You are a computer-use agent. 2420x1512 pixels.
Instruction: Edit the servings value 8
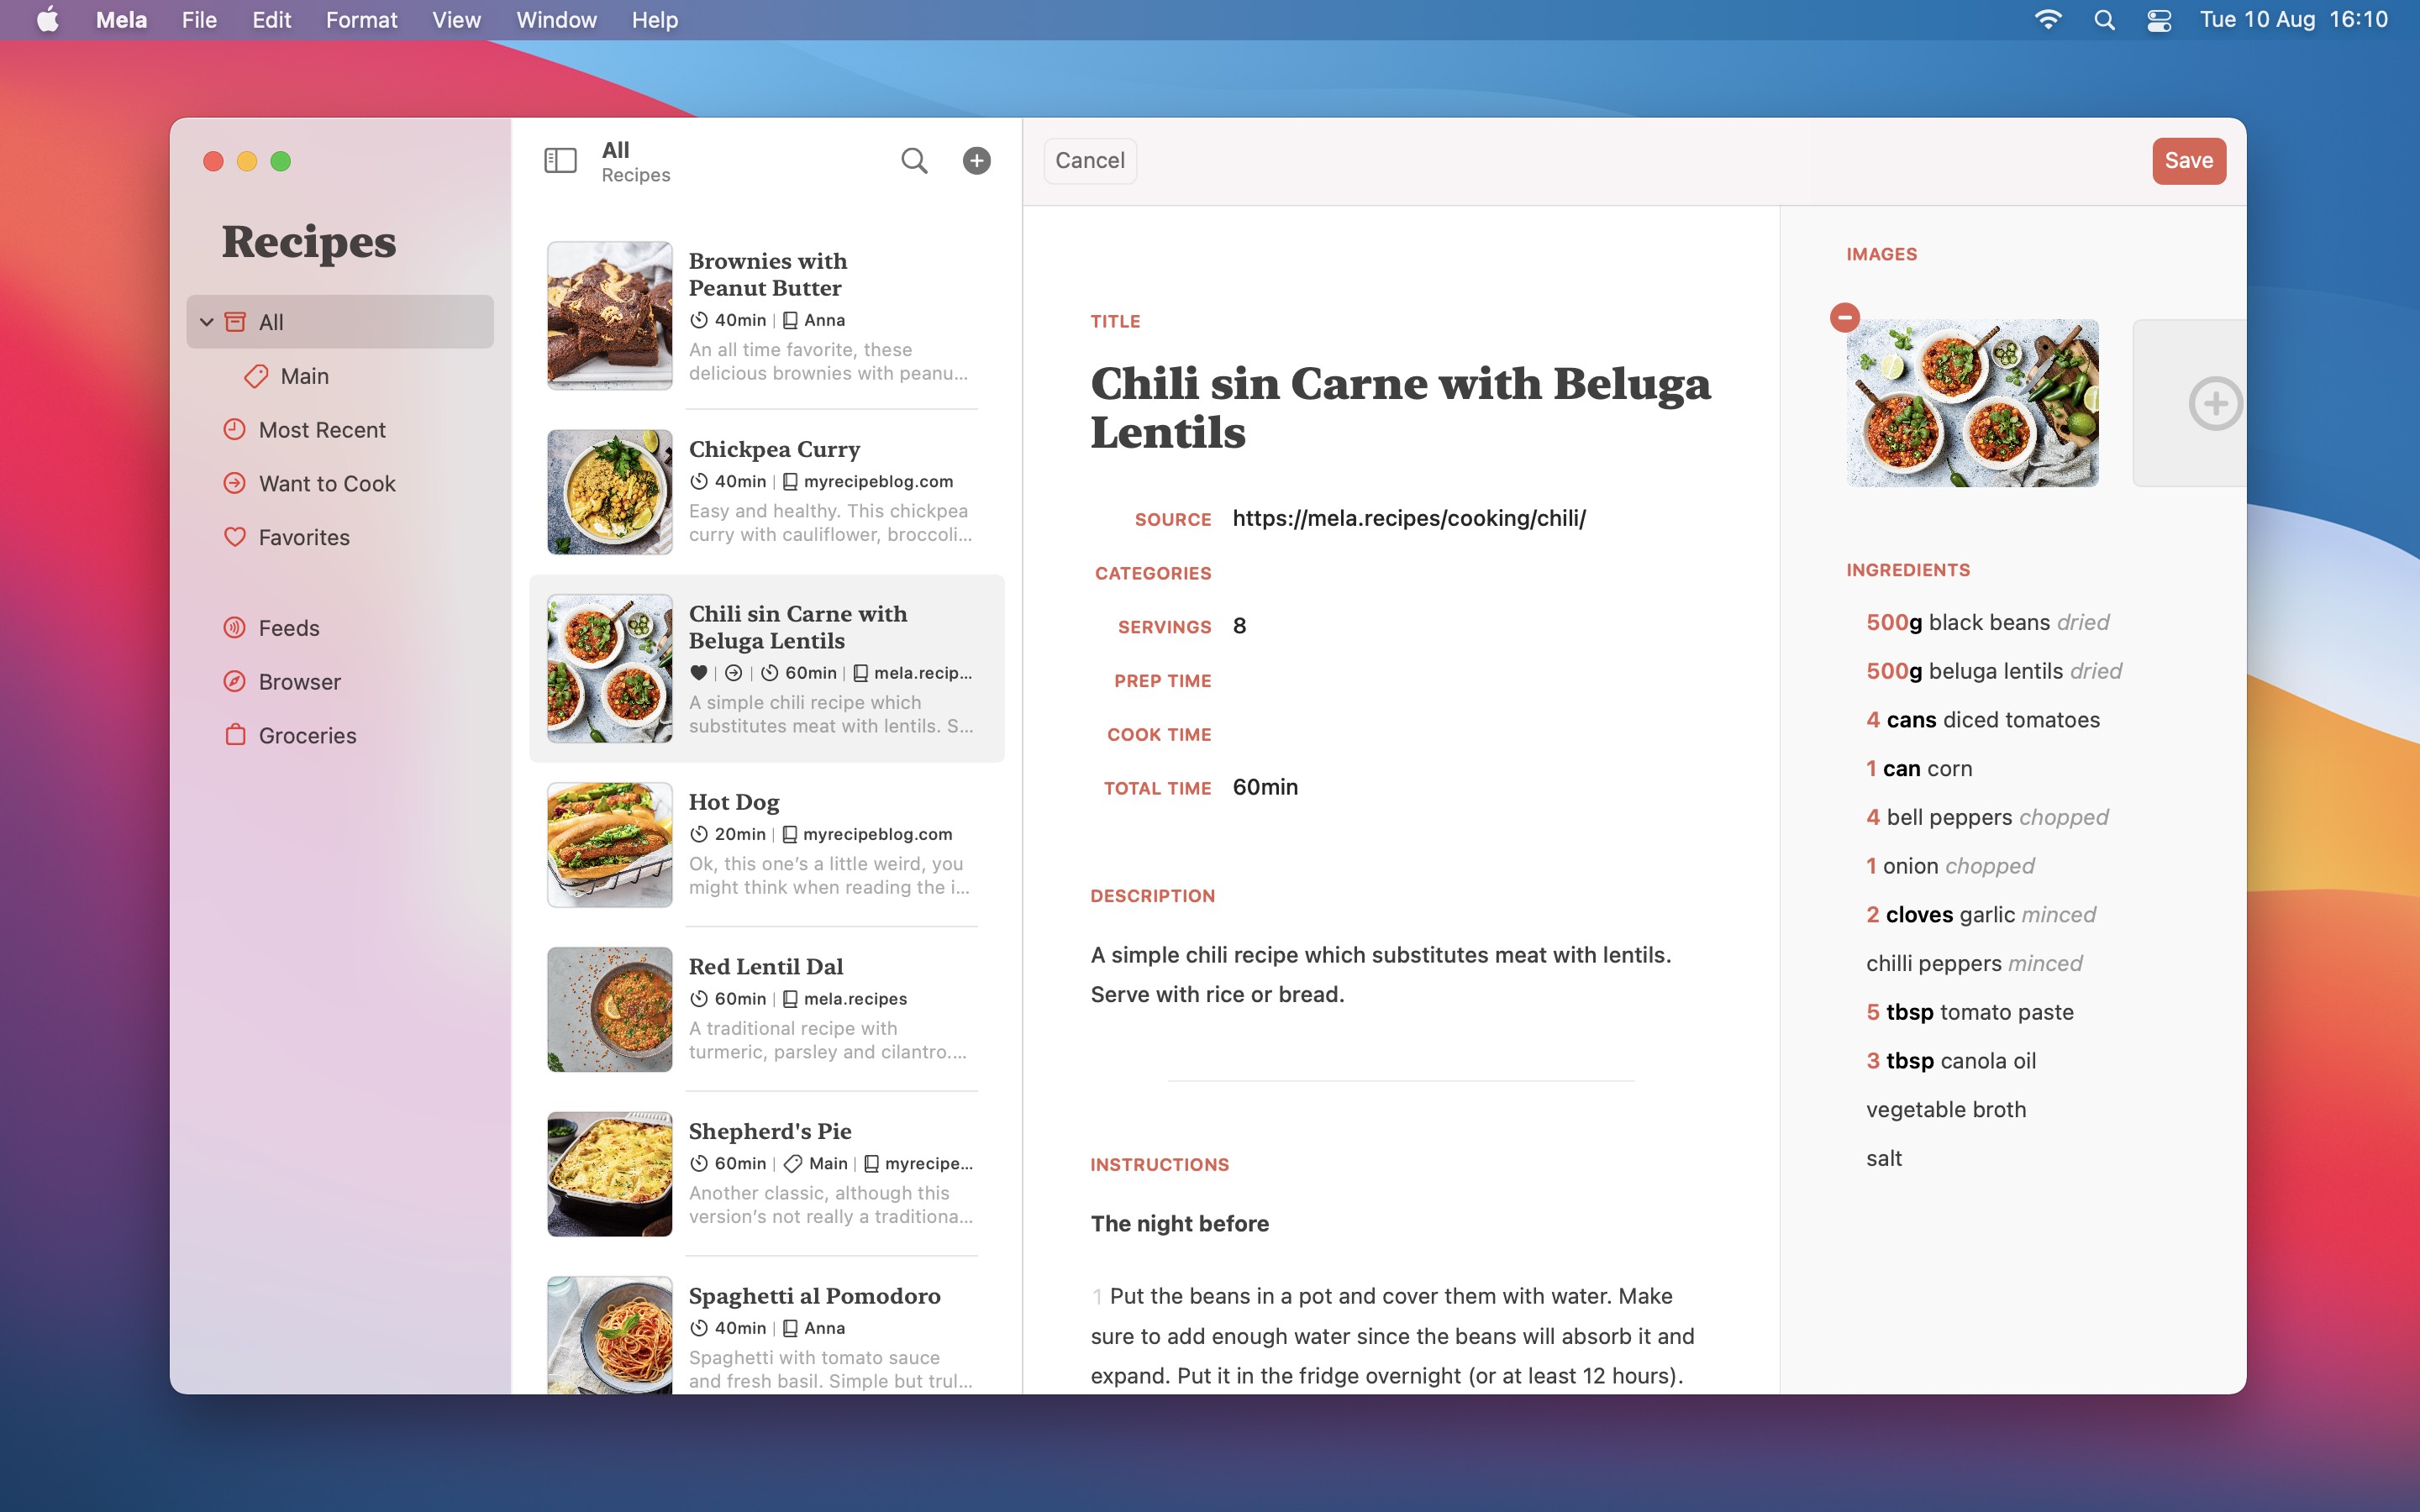(x=1239, y=626)
